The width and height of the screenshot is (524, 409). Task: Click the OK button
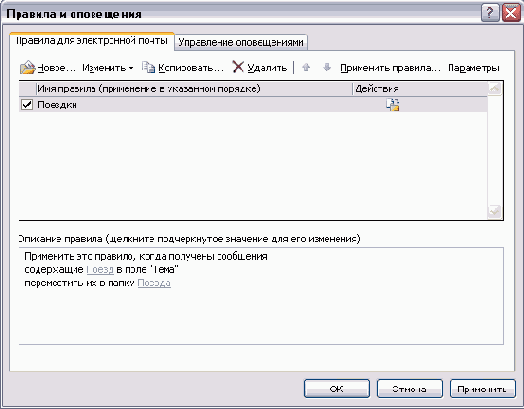coord(337,389)
